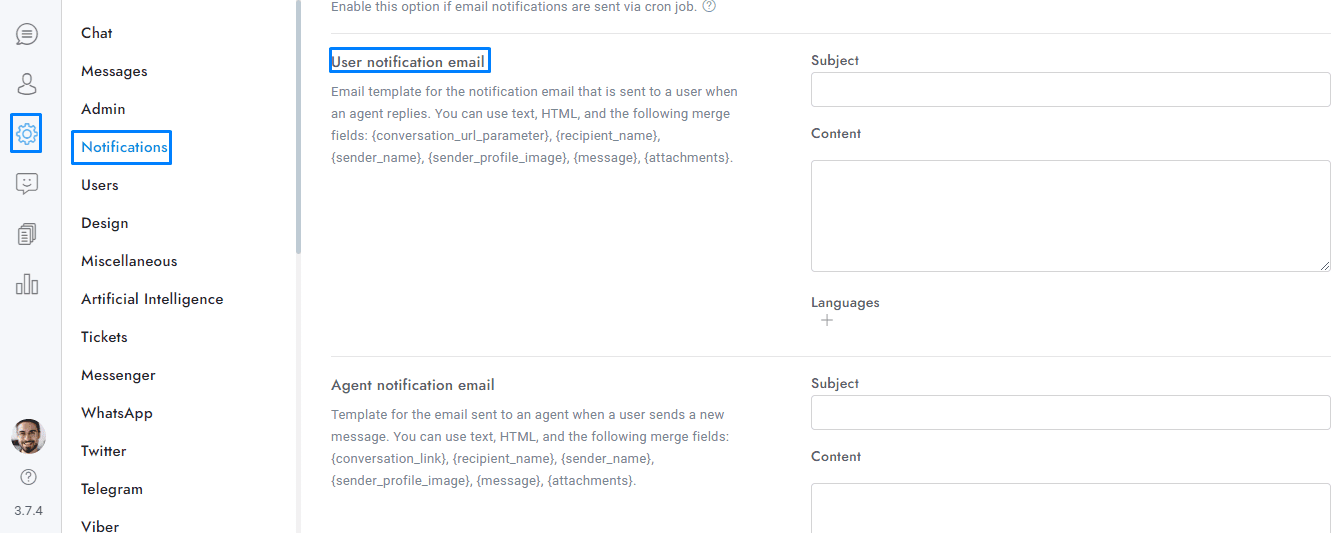Add a language with plus icon

[x=827, y=321]
